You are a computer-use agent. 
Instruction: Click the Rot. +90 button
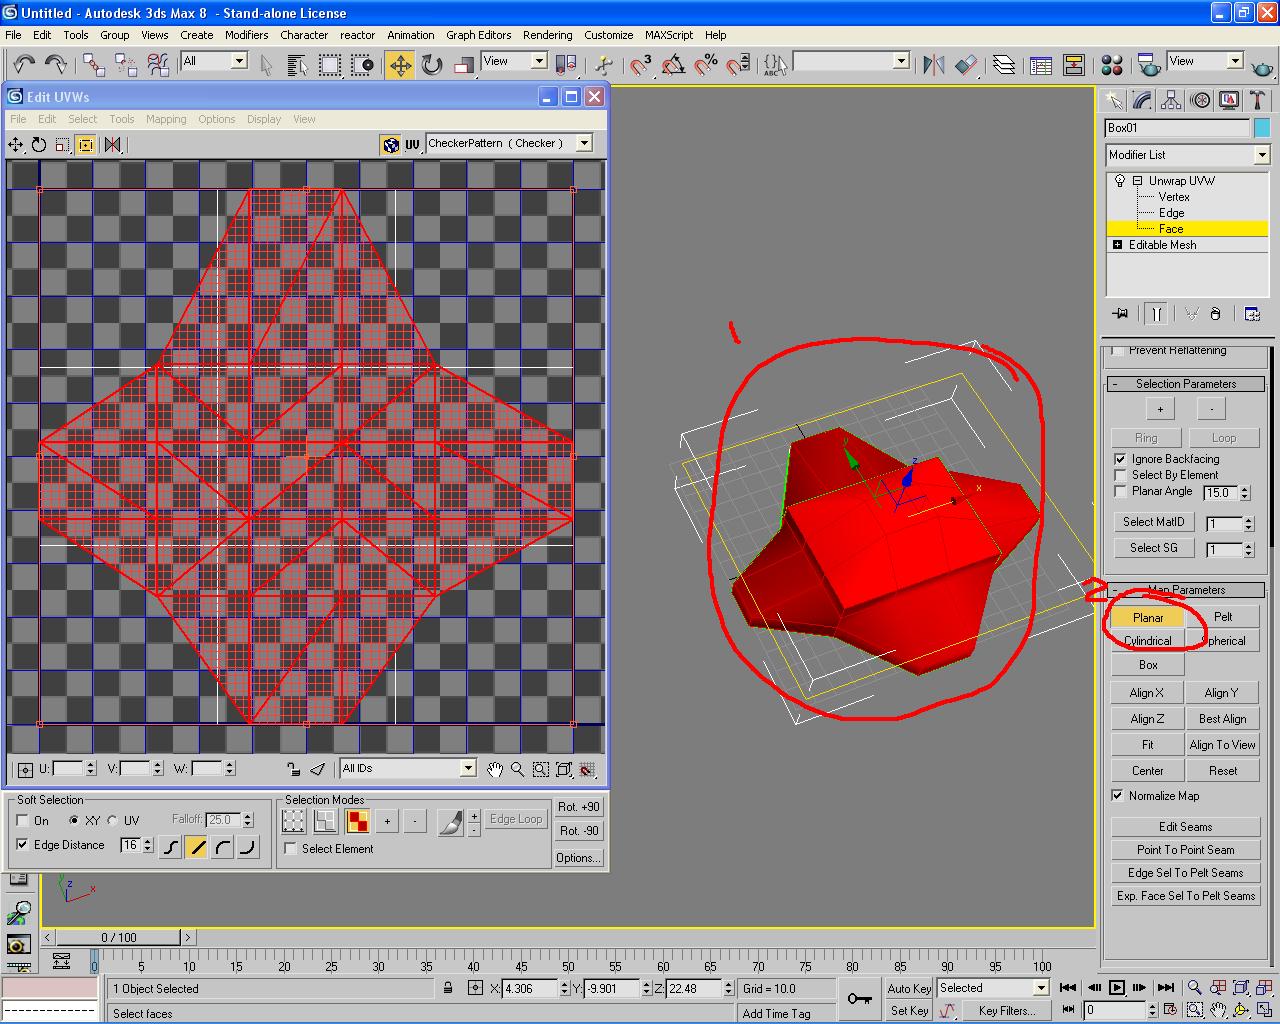[x=579, y=807]
